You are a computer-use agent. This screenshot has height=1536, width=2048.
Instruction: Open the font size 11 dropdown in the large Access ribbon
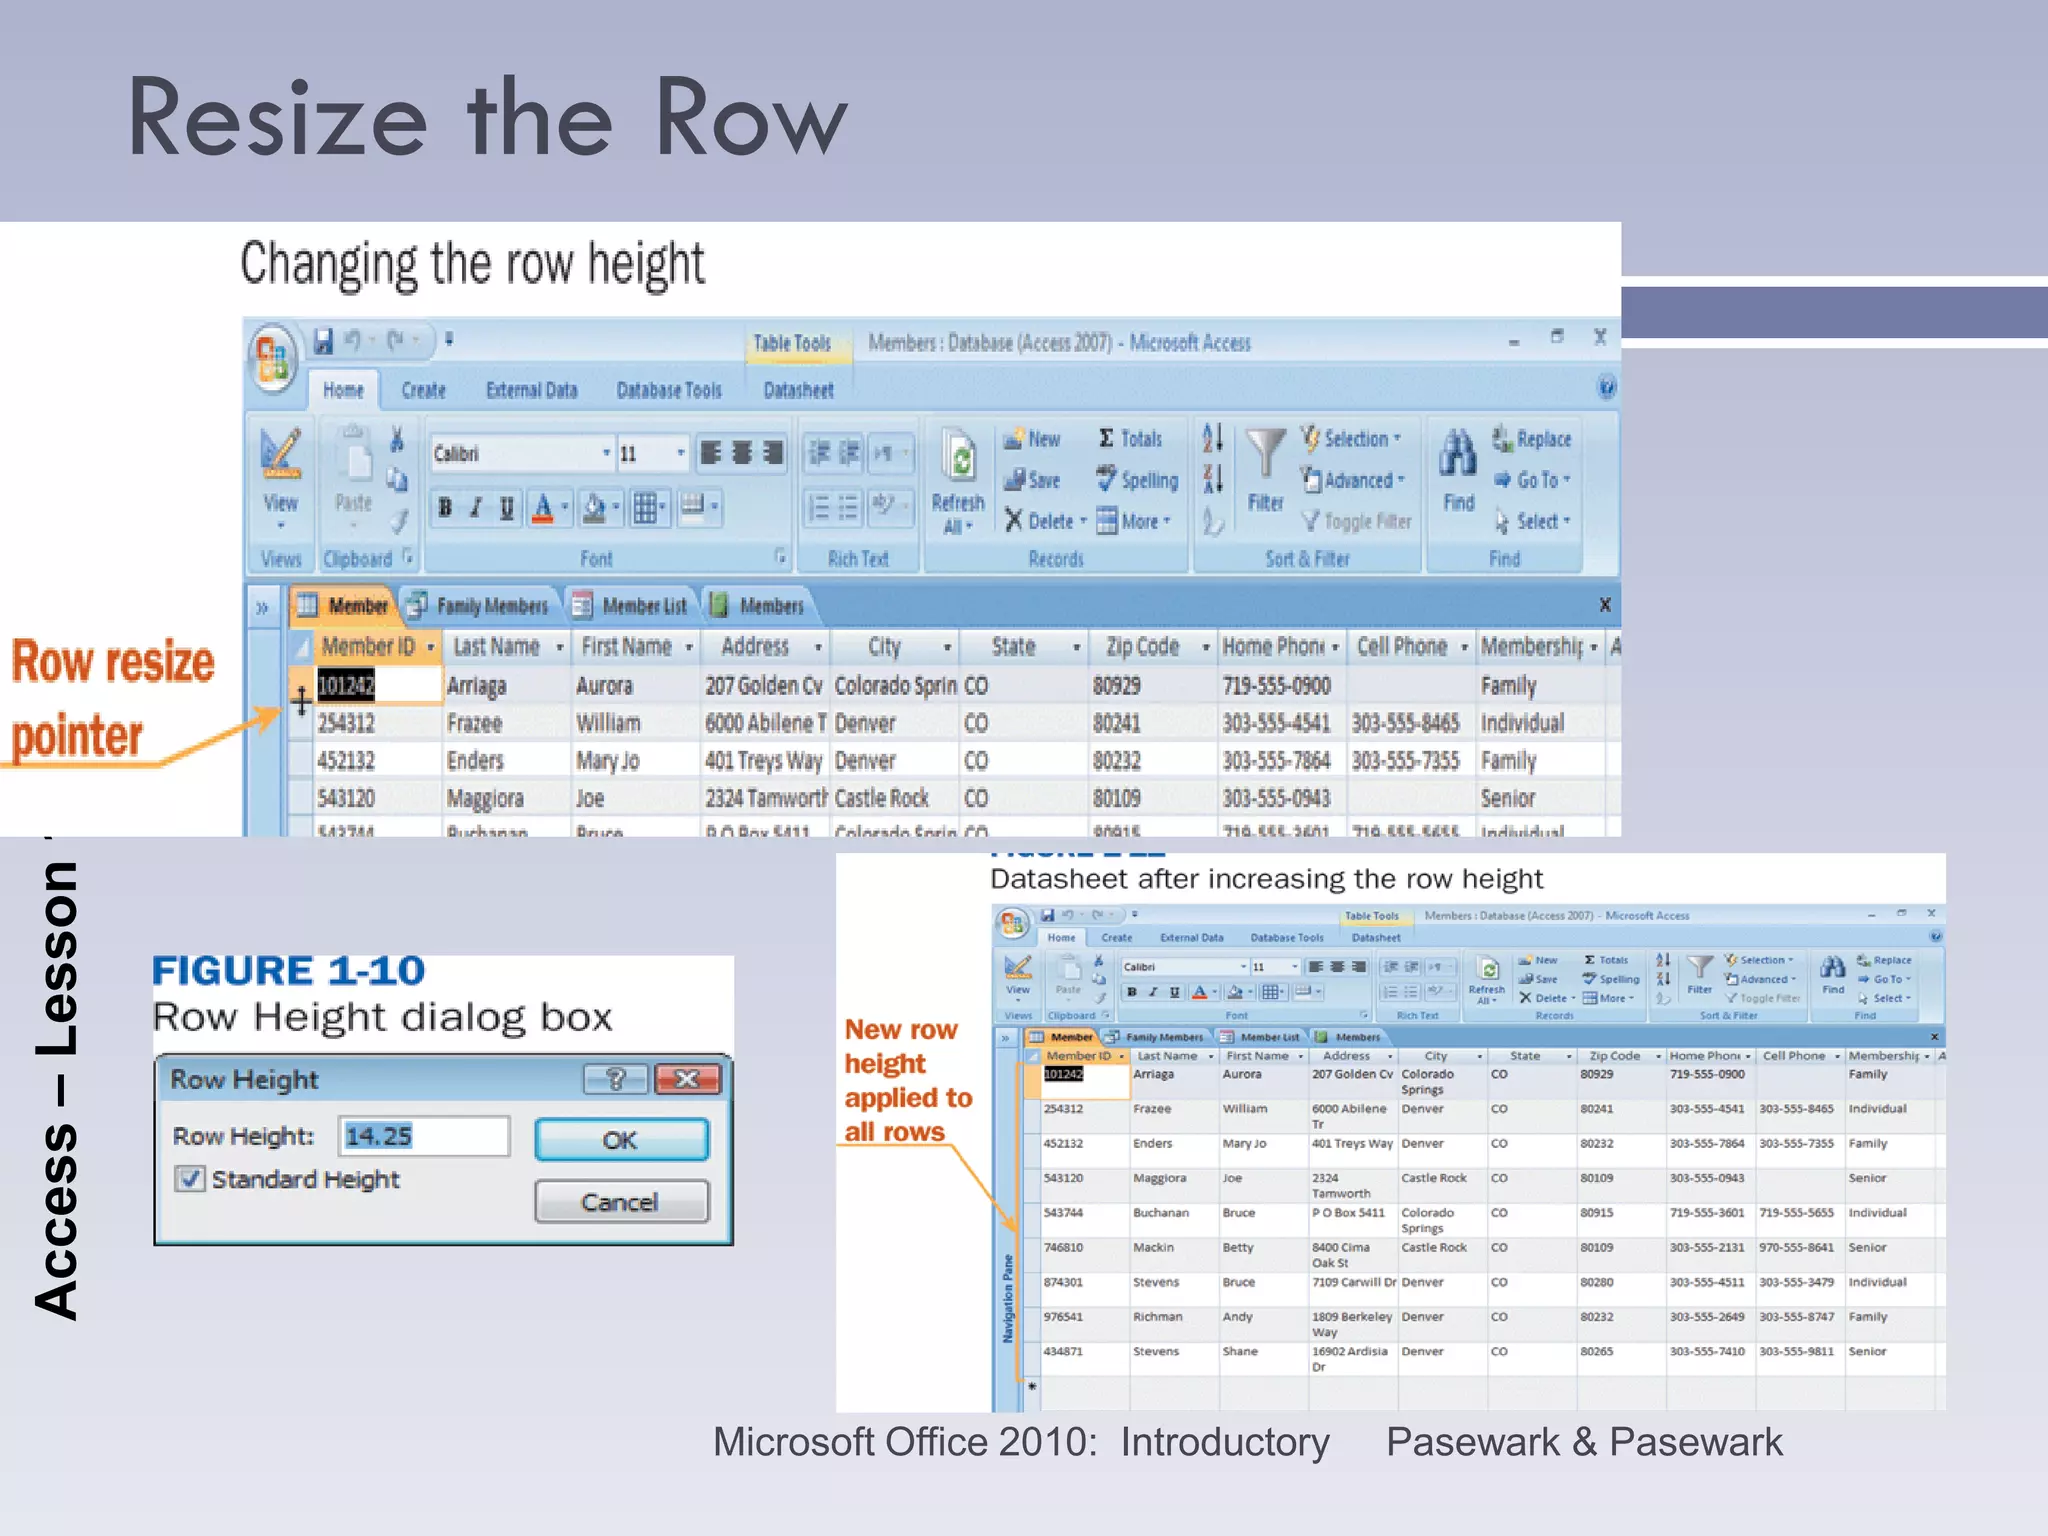[681, 453]
